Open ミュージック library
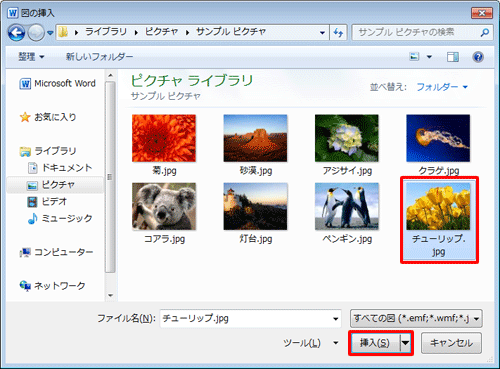Viewport: 500px width, 369px height. [x=60, y=218]
